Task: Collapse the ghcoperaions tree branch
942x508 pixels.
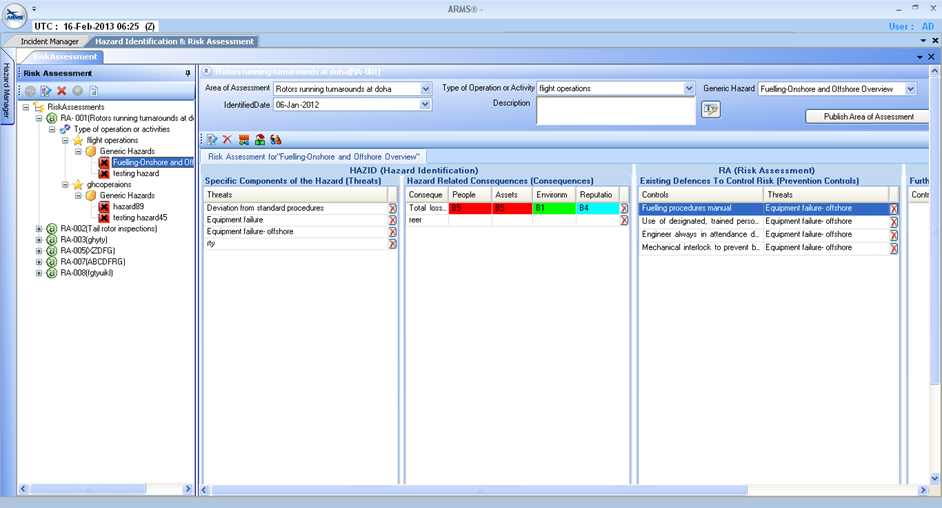Action: pos(65,185)
